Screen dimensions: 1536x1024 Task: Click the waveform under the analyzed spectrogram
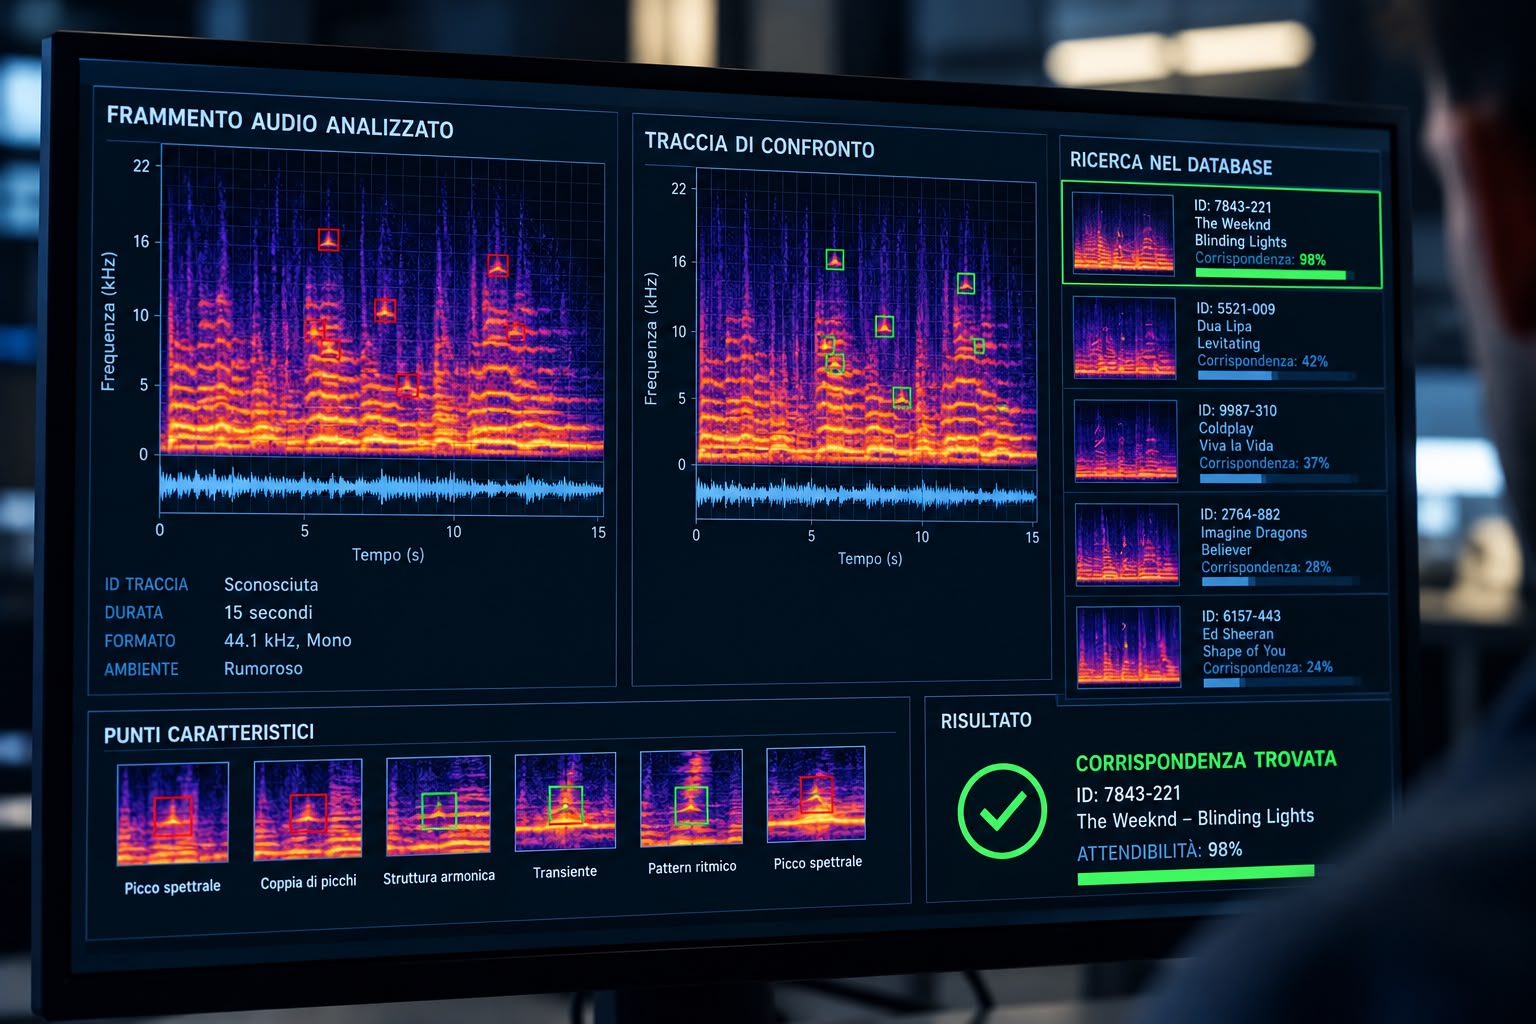click(x=381, y=487)
